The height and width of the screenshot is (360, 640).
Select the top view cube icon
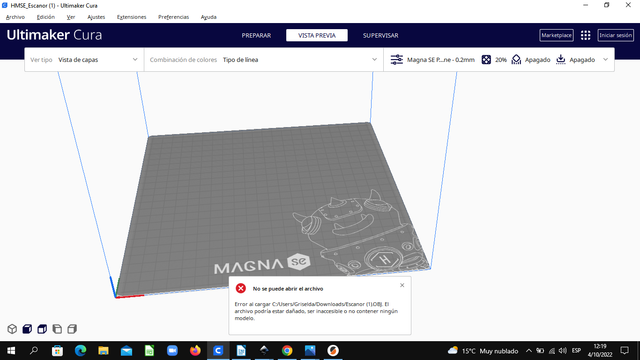point(42,329)
